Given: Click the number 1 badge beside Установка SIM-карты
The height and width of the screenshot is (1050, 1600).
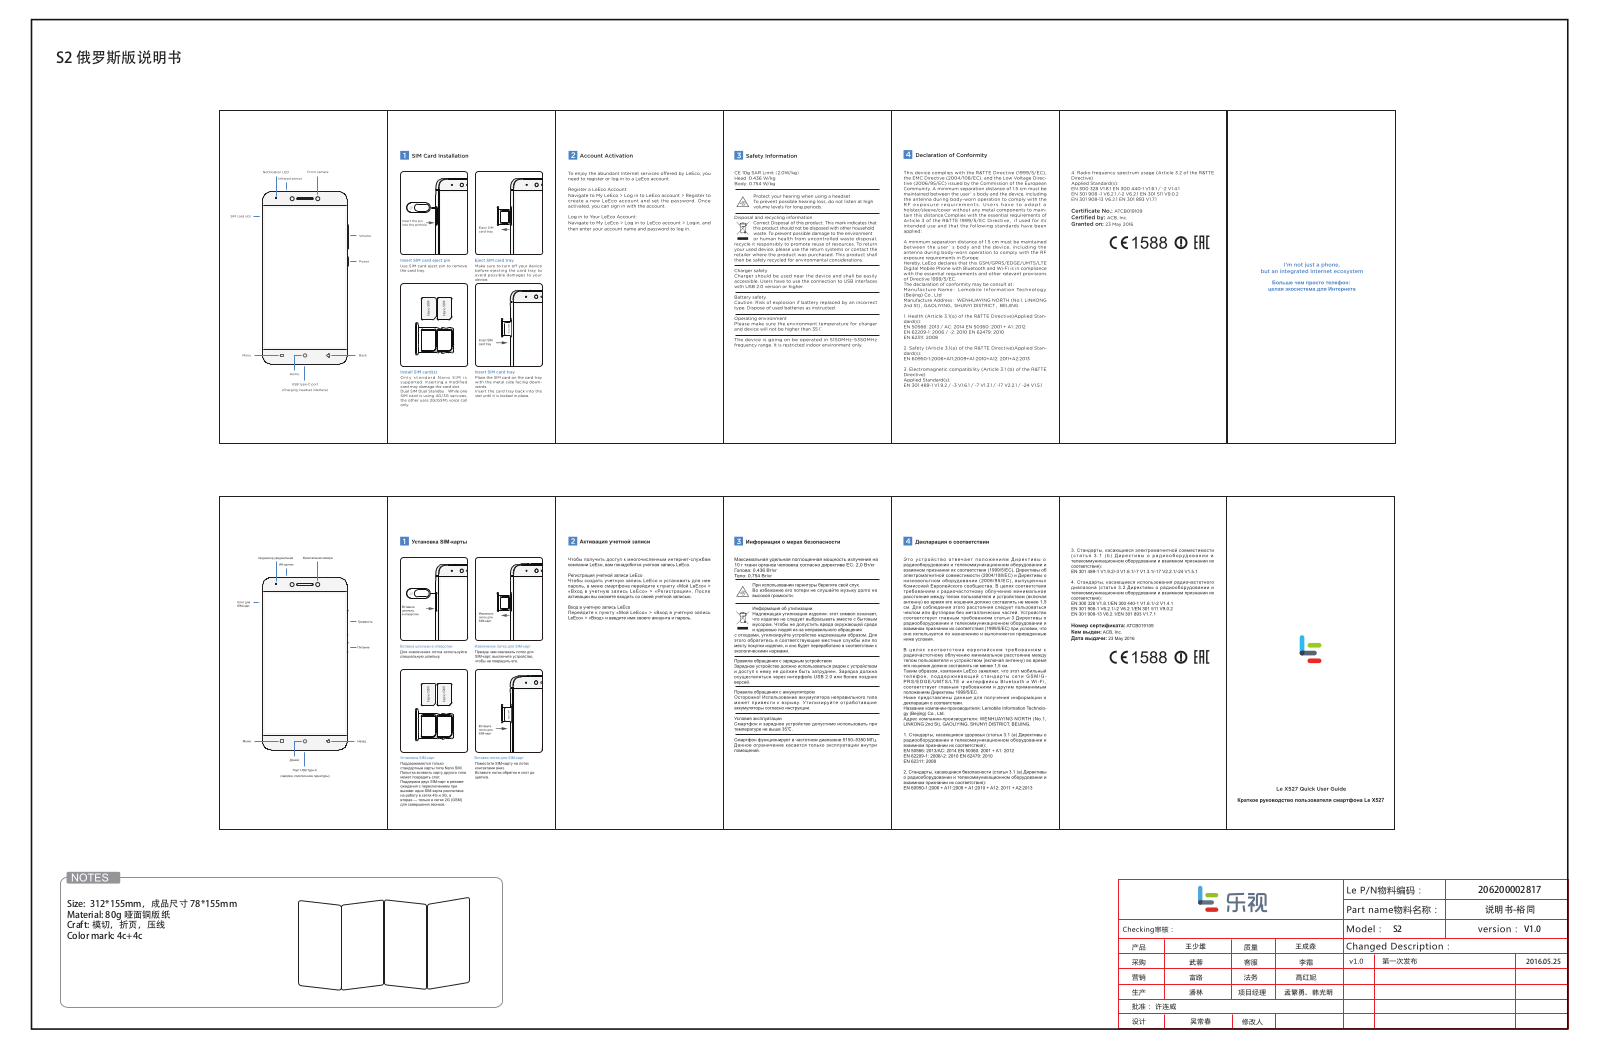Looking at the screenshot, I should click(404, 542).
